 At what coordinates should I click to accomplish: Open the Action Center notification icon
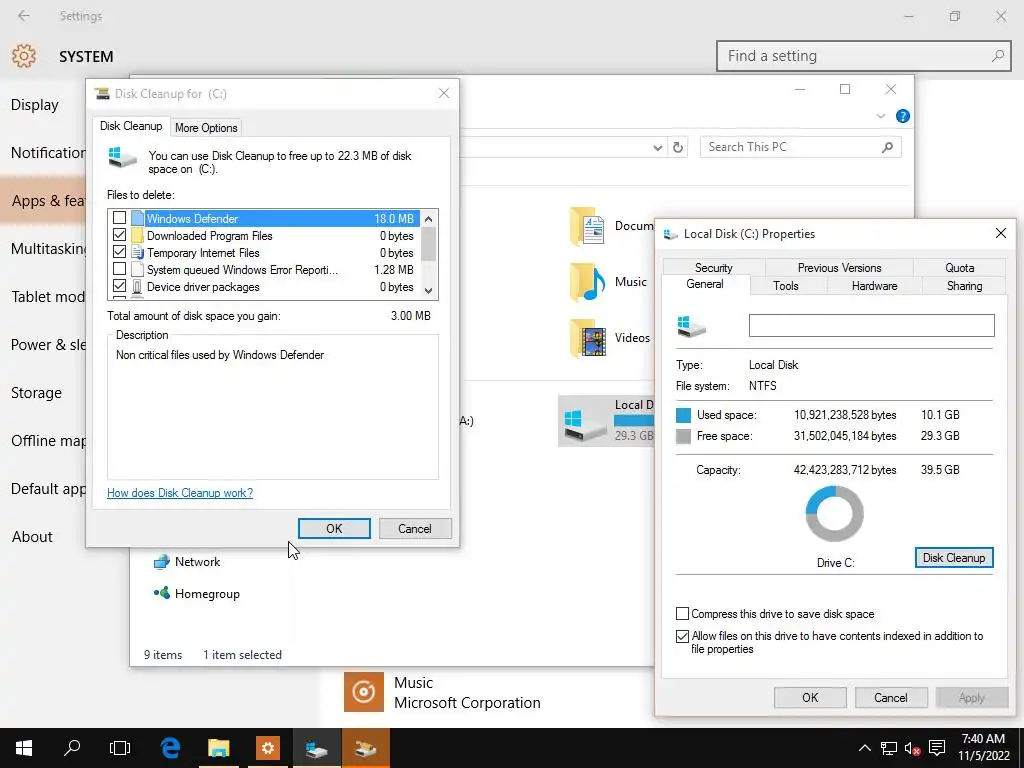[937, 748]
